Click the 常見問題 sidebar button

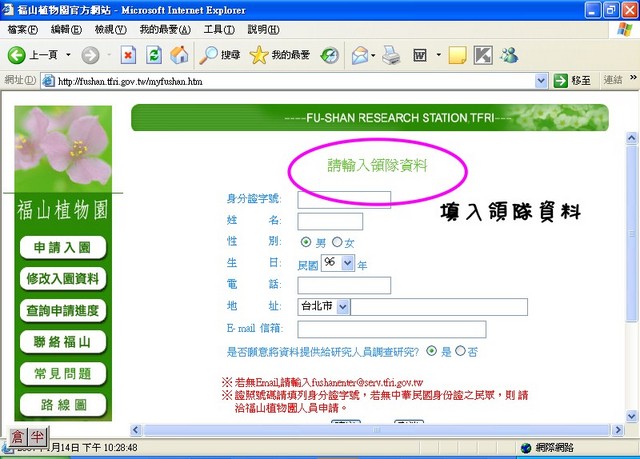(62, 374)
